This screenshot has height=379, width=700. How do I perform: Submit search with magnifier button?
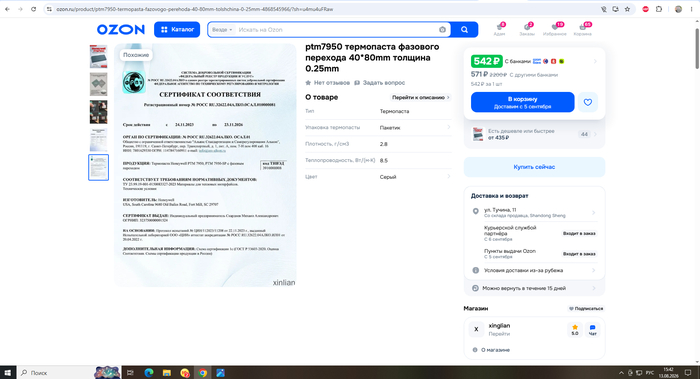464,30
